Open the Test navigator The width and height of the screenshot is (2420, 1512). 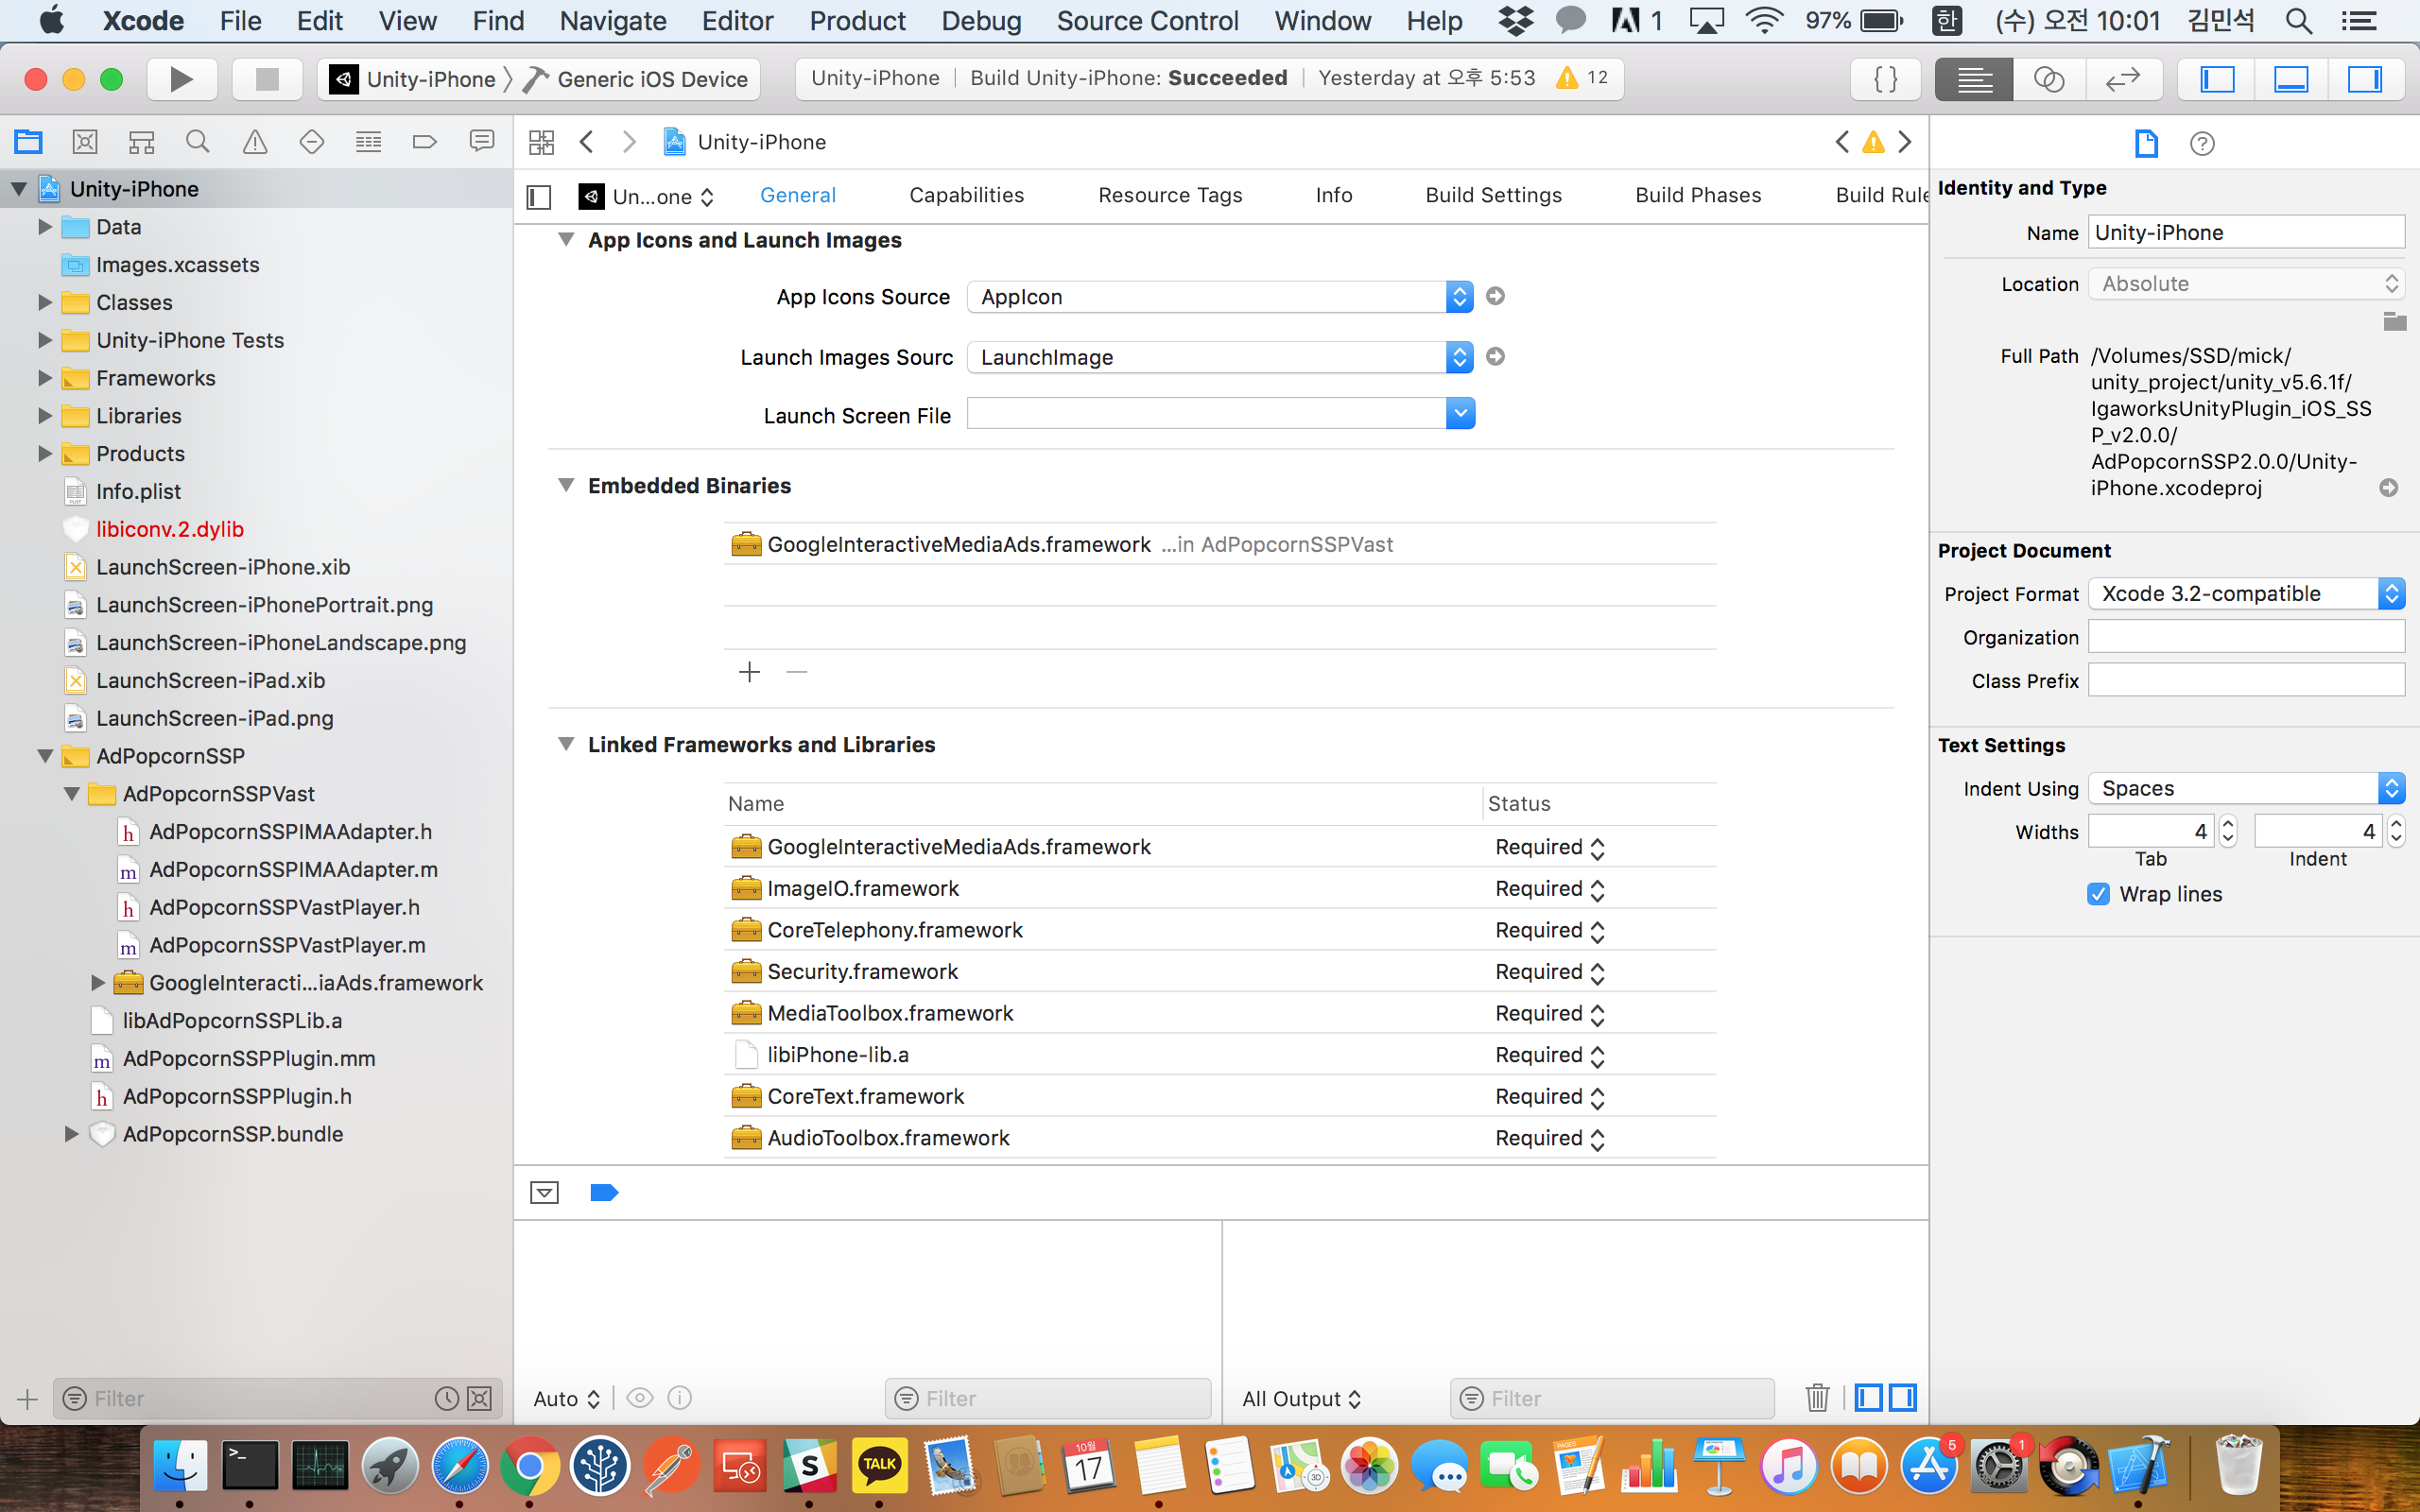click(x=311, y=142)
